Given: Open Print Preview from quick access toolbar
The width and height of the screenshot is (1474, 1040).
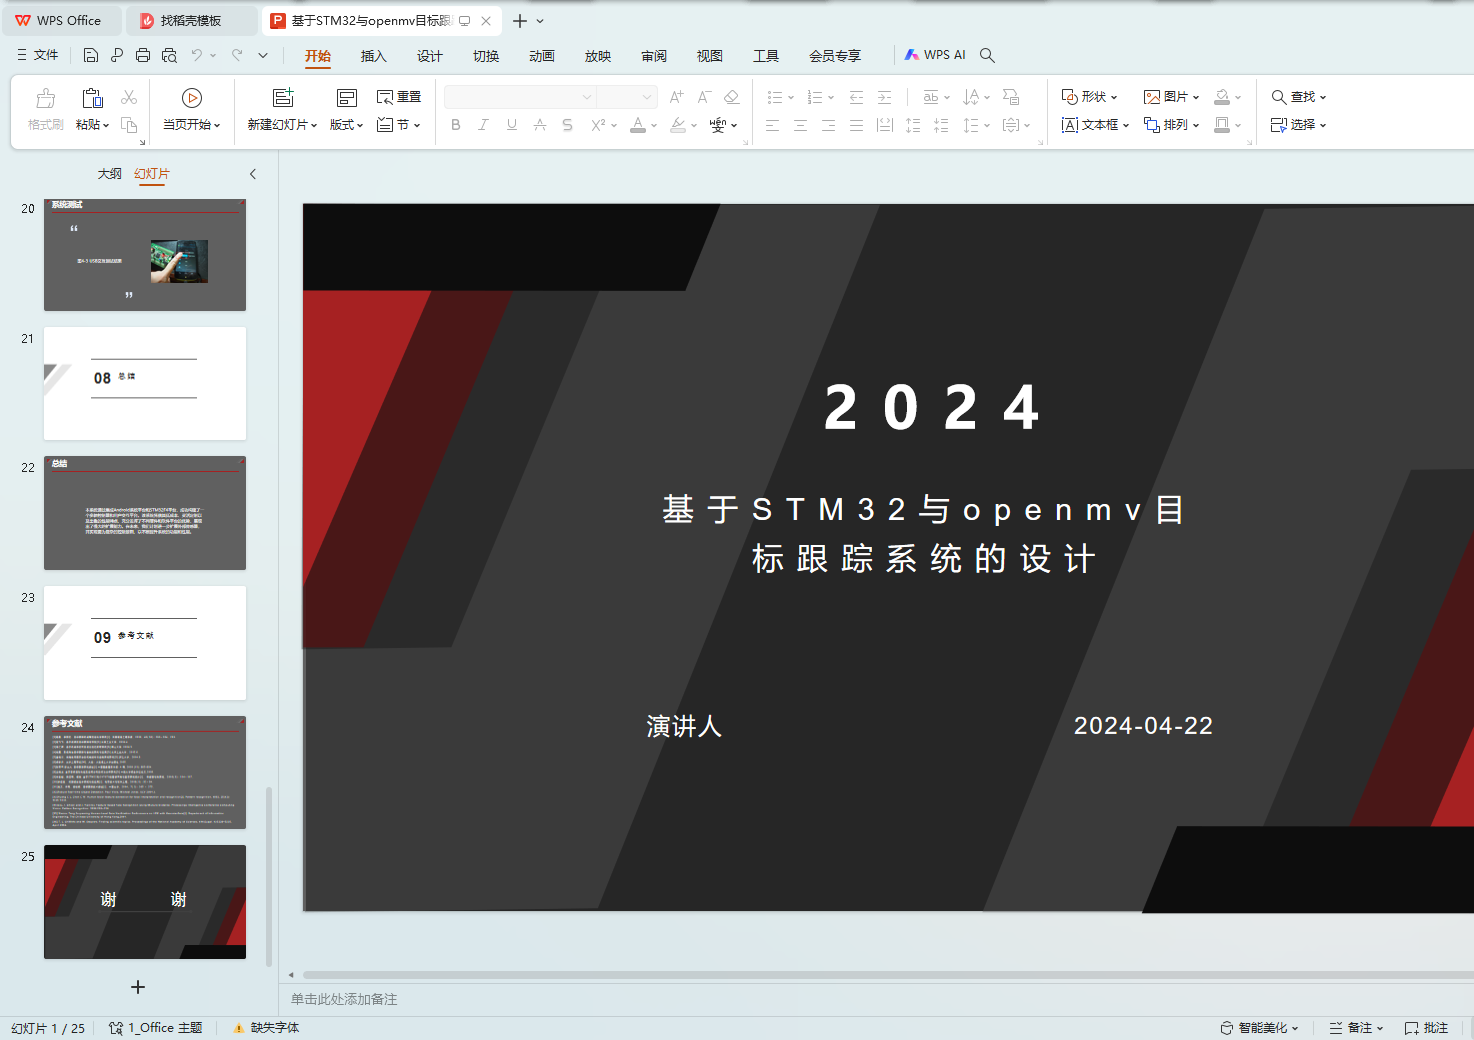Looking at the screenshot, I should (x=169, y=55).
